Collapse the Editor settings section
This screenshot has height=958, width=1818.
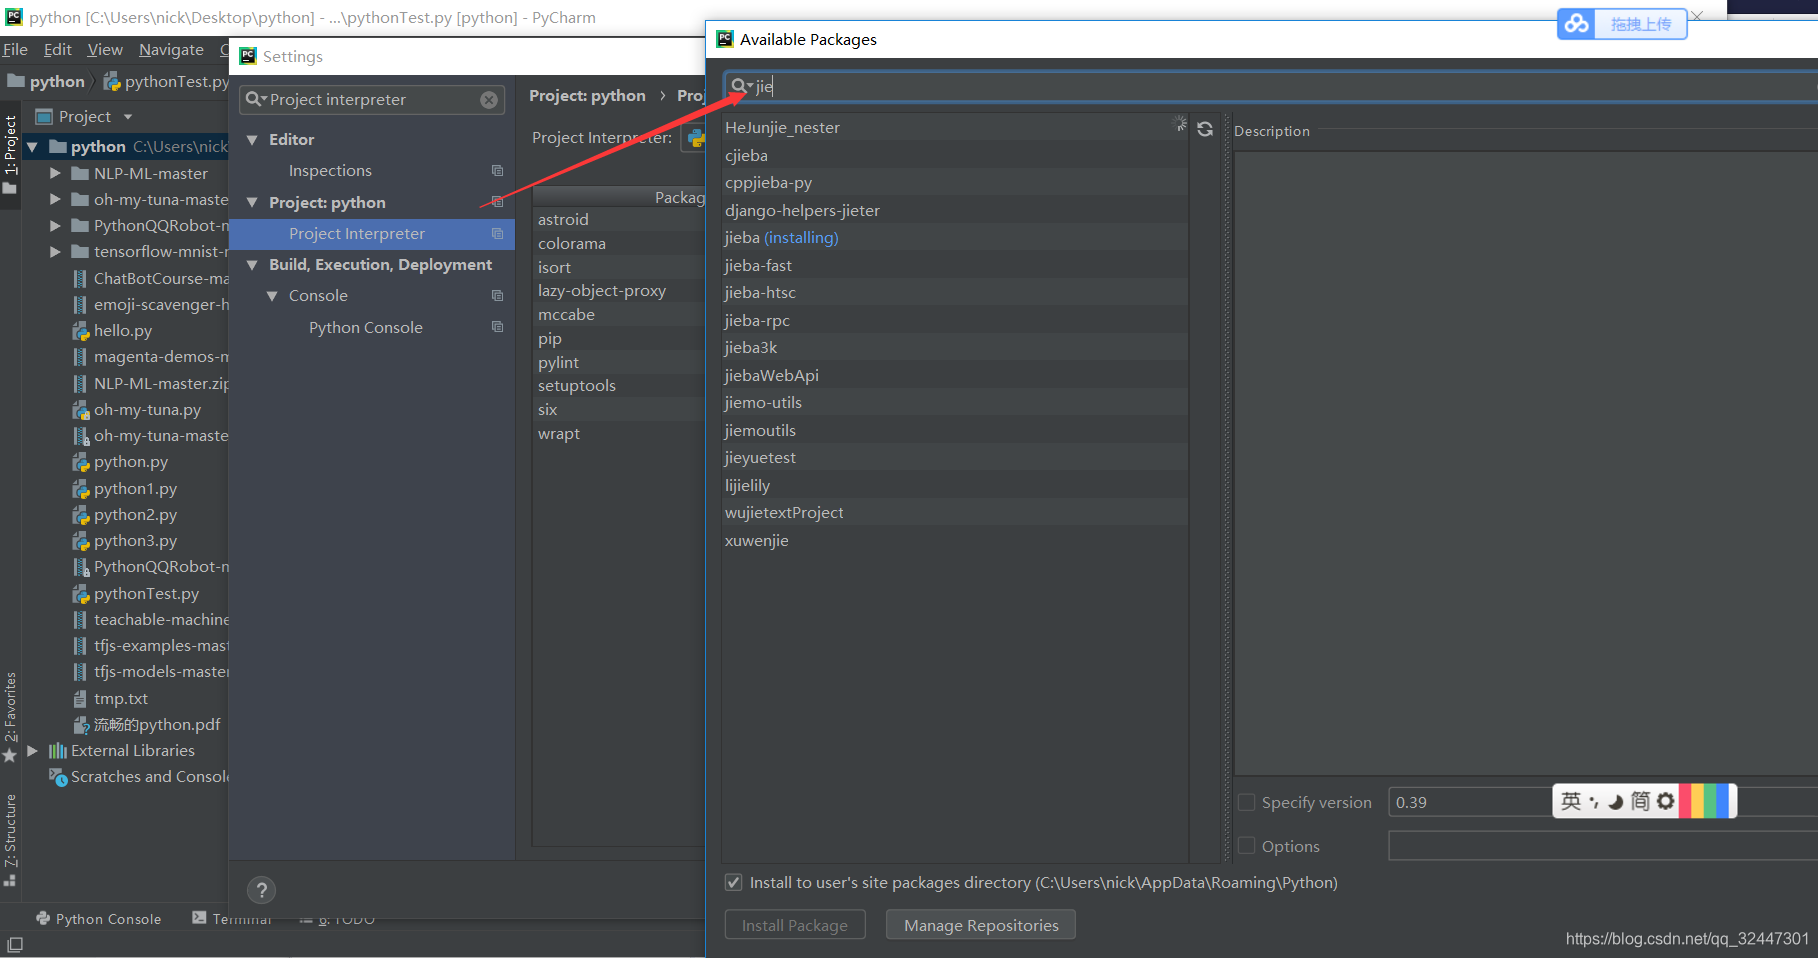click(x=252, y=140)
